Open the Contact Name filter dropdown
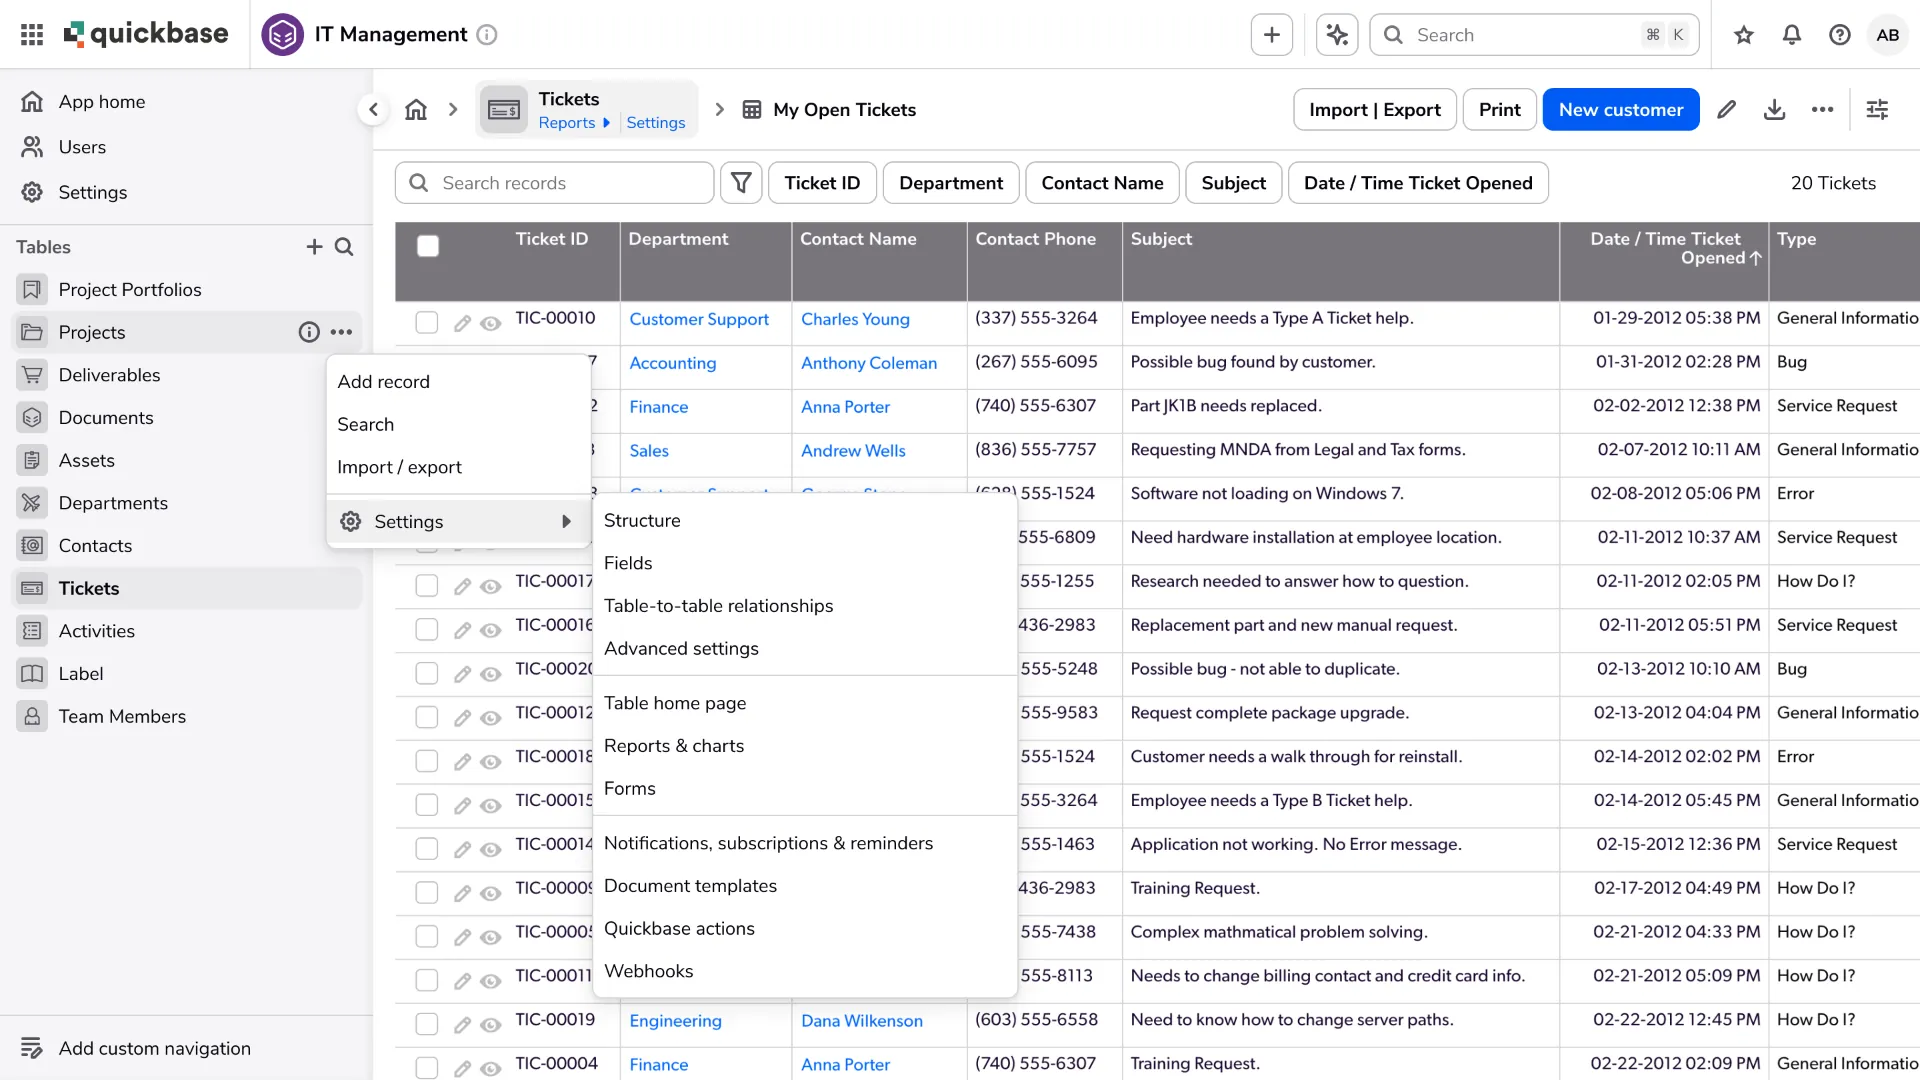 click(1102, 183)
